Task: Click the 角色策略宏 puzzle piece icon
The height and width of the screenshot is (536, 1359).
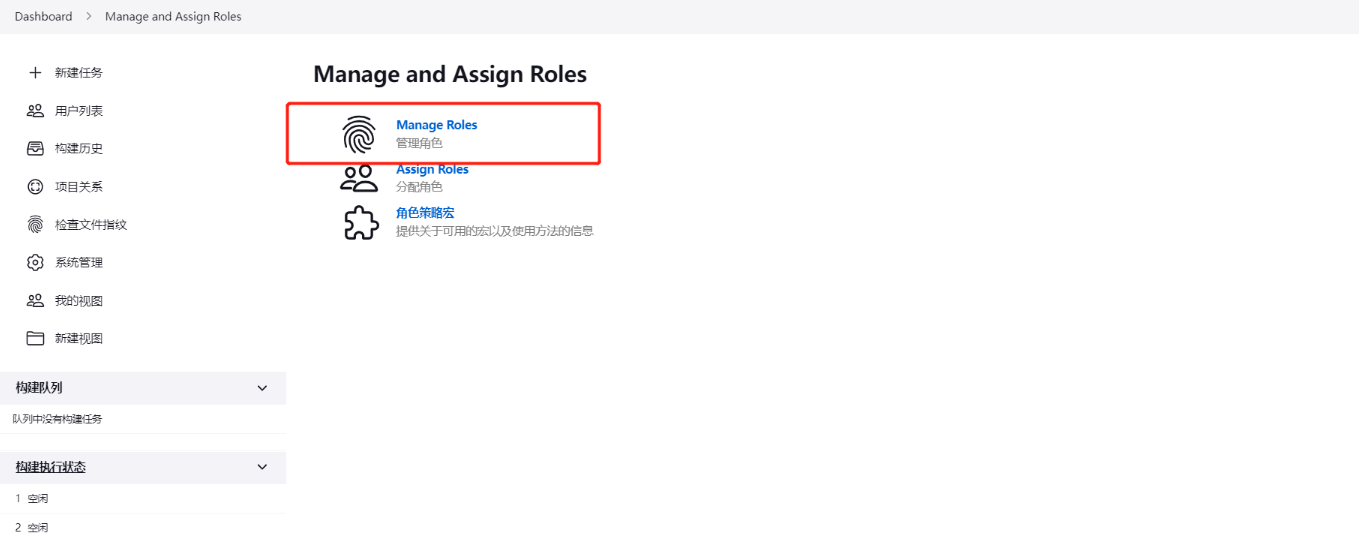Action: [x=360, y=222]
